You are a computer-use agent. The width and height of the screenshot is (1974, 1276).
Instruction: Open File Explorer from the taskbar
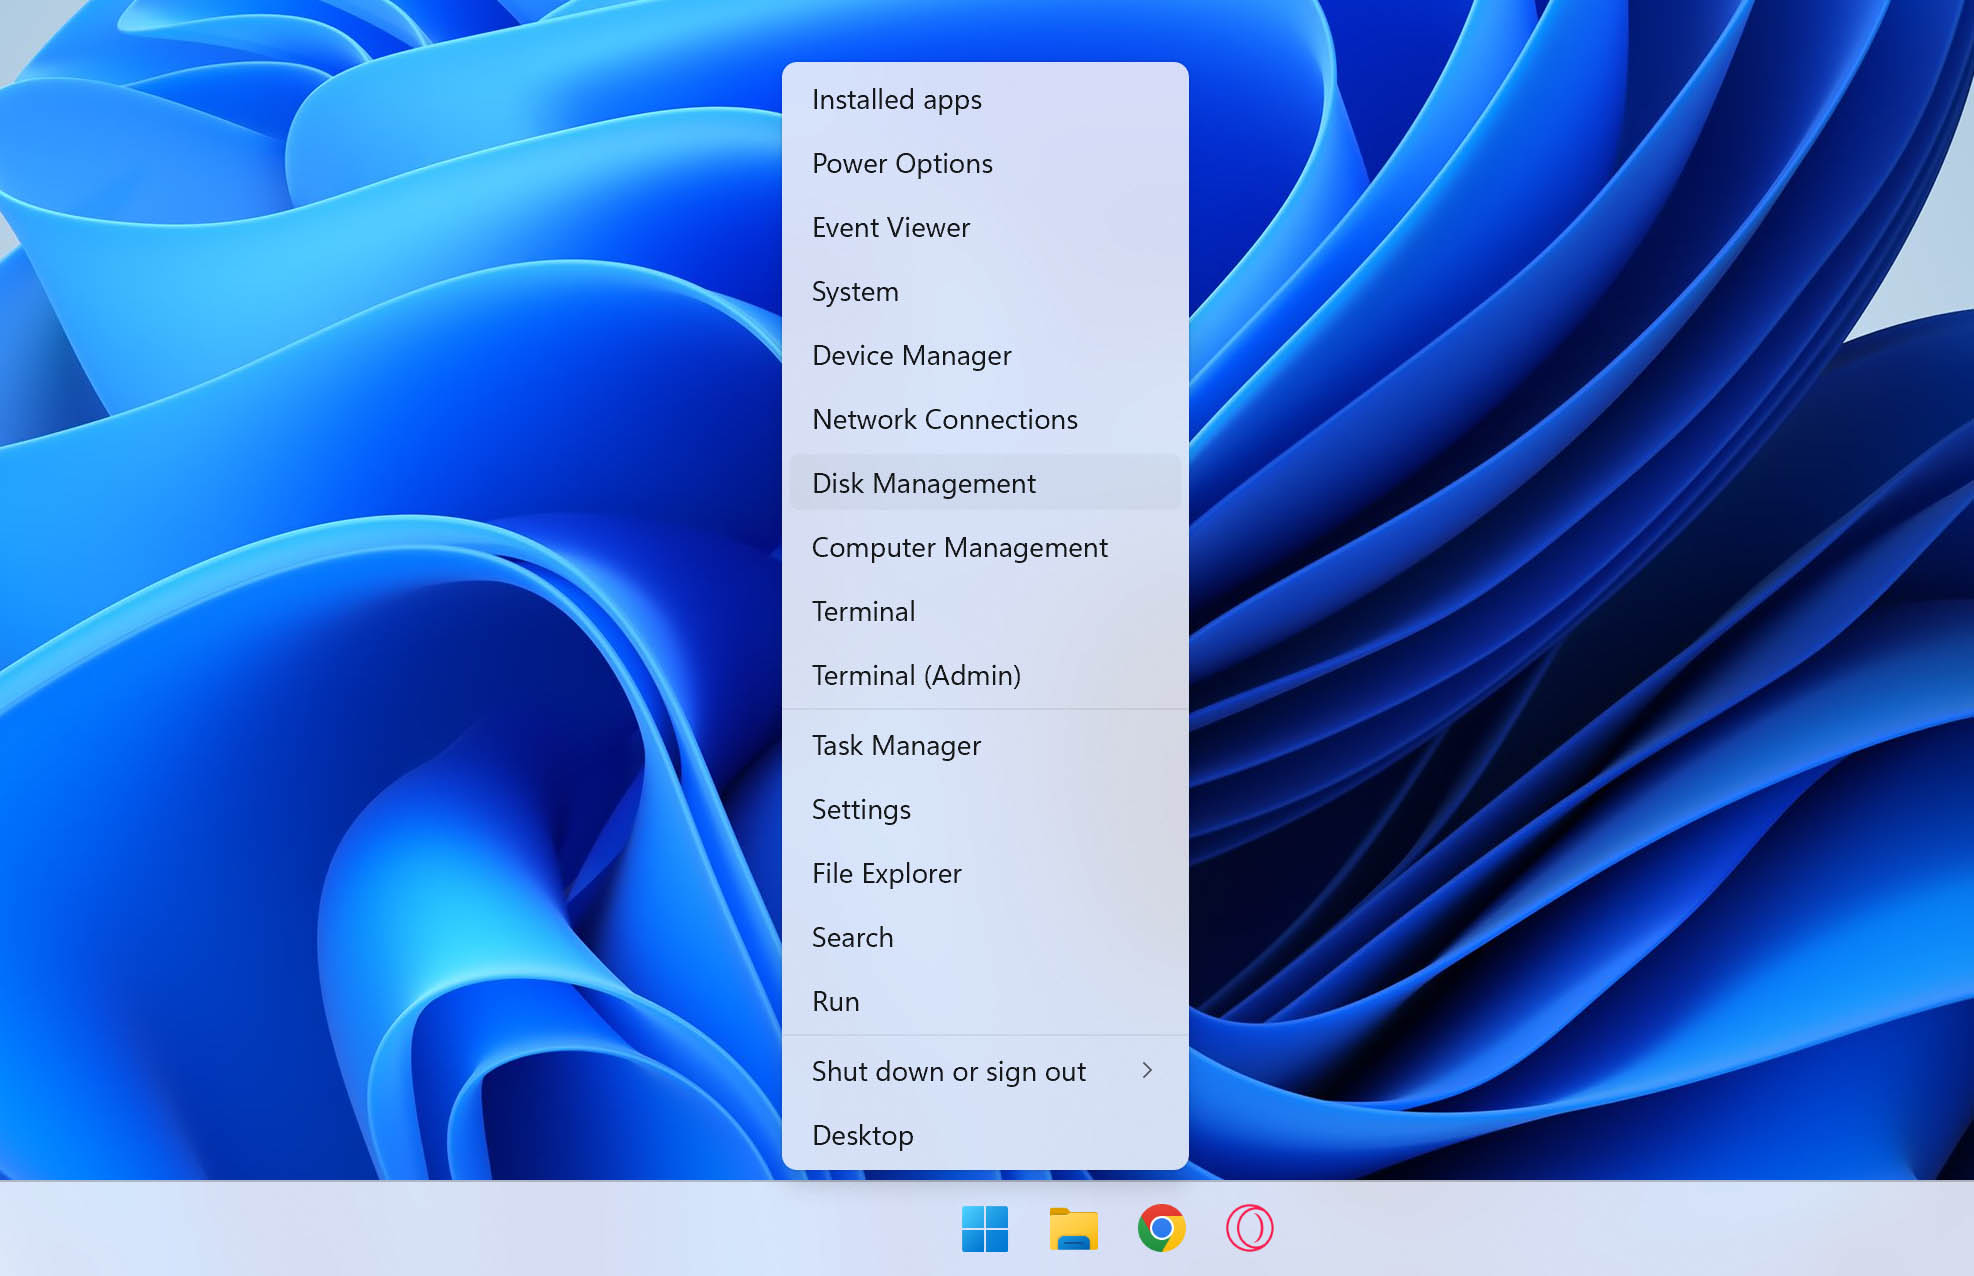pos(1073,1228)
